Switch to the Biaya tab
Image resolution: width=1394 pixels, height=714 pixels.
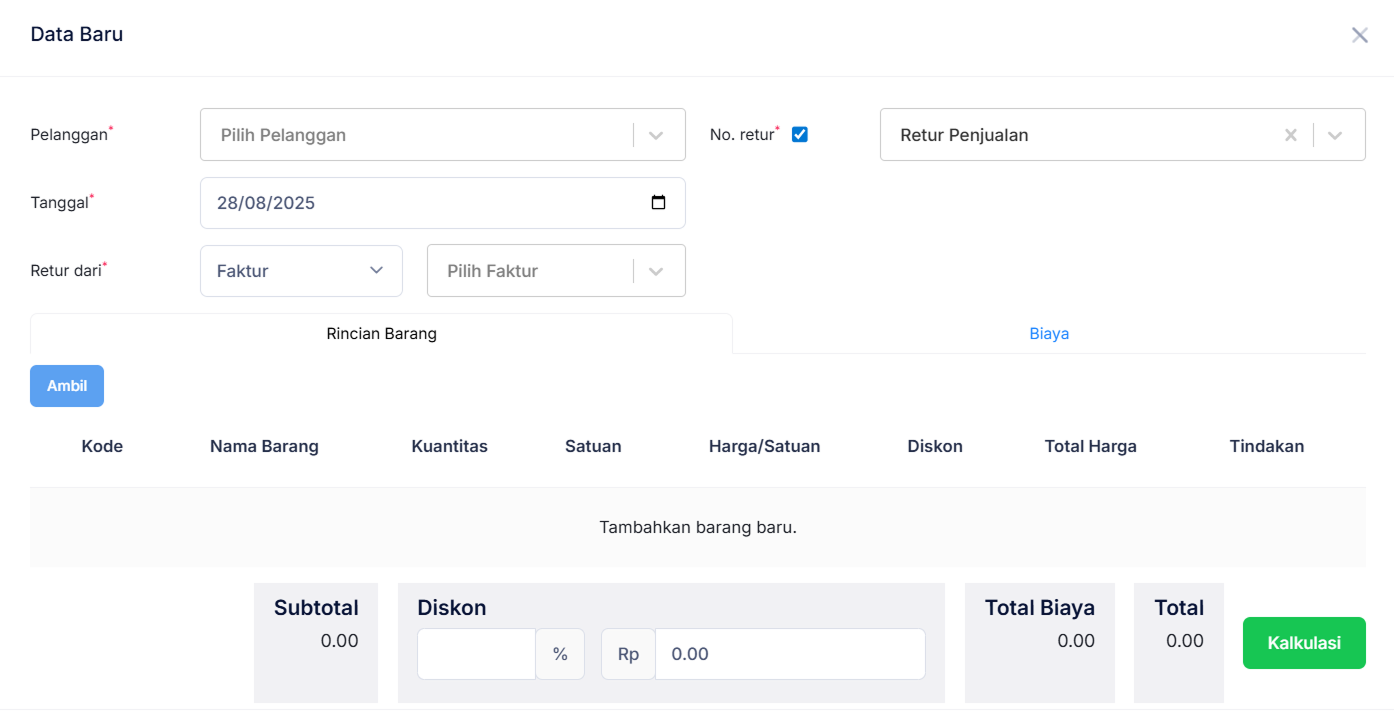click(1049, 334)
